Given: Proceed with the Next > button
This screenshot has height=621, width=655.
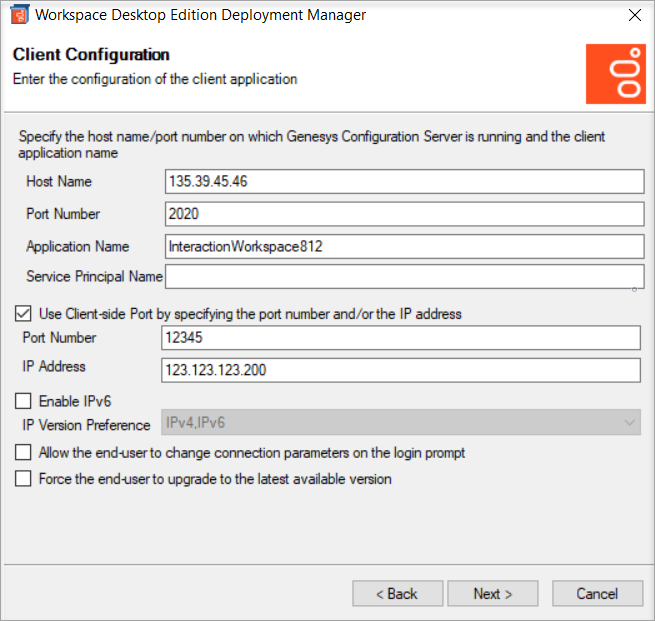Looking at the screenshot, I should click(492, 594).
